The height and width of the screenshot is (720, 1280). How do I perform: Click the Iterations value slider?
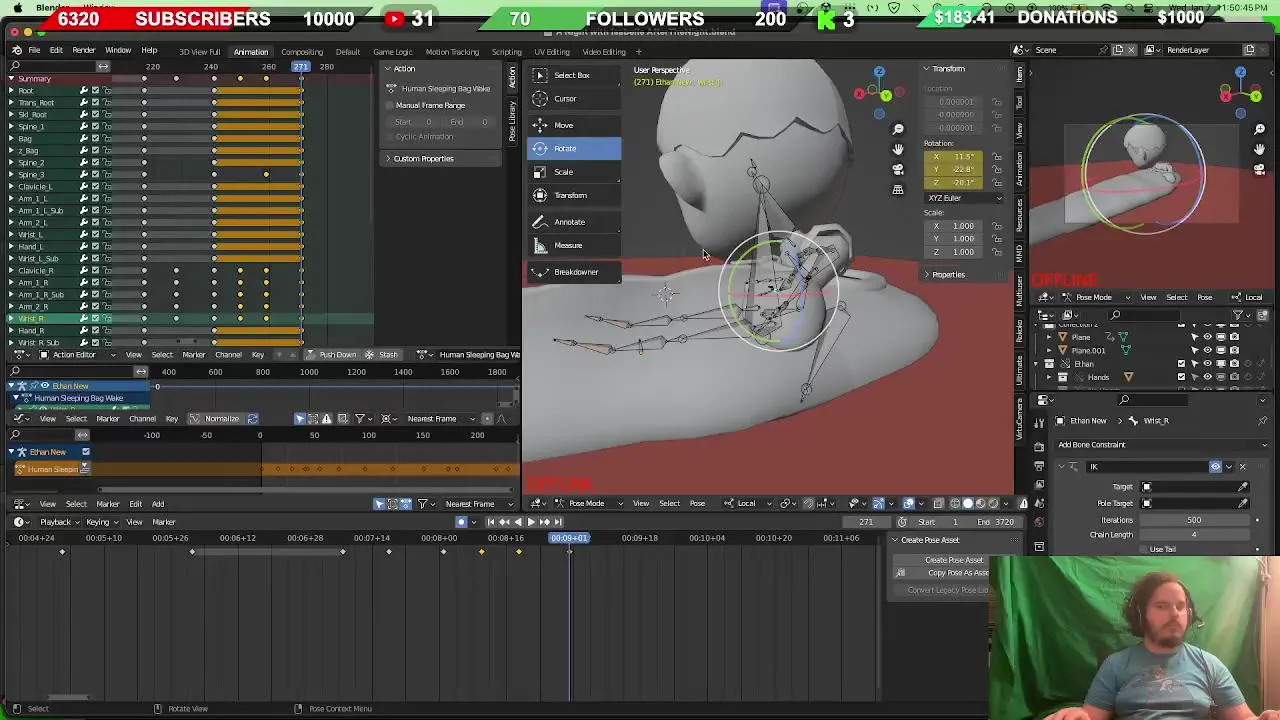click(x=1193, y=520)
